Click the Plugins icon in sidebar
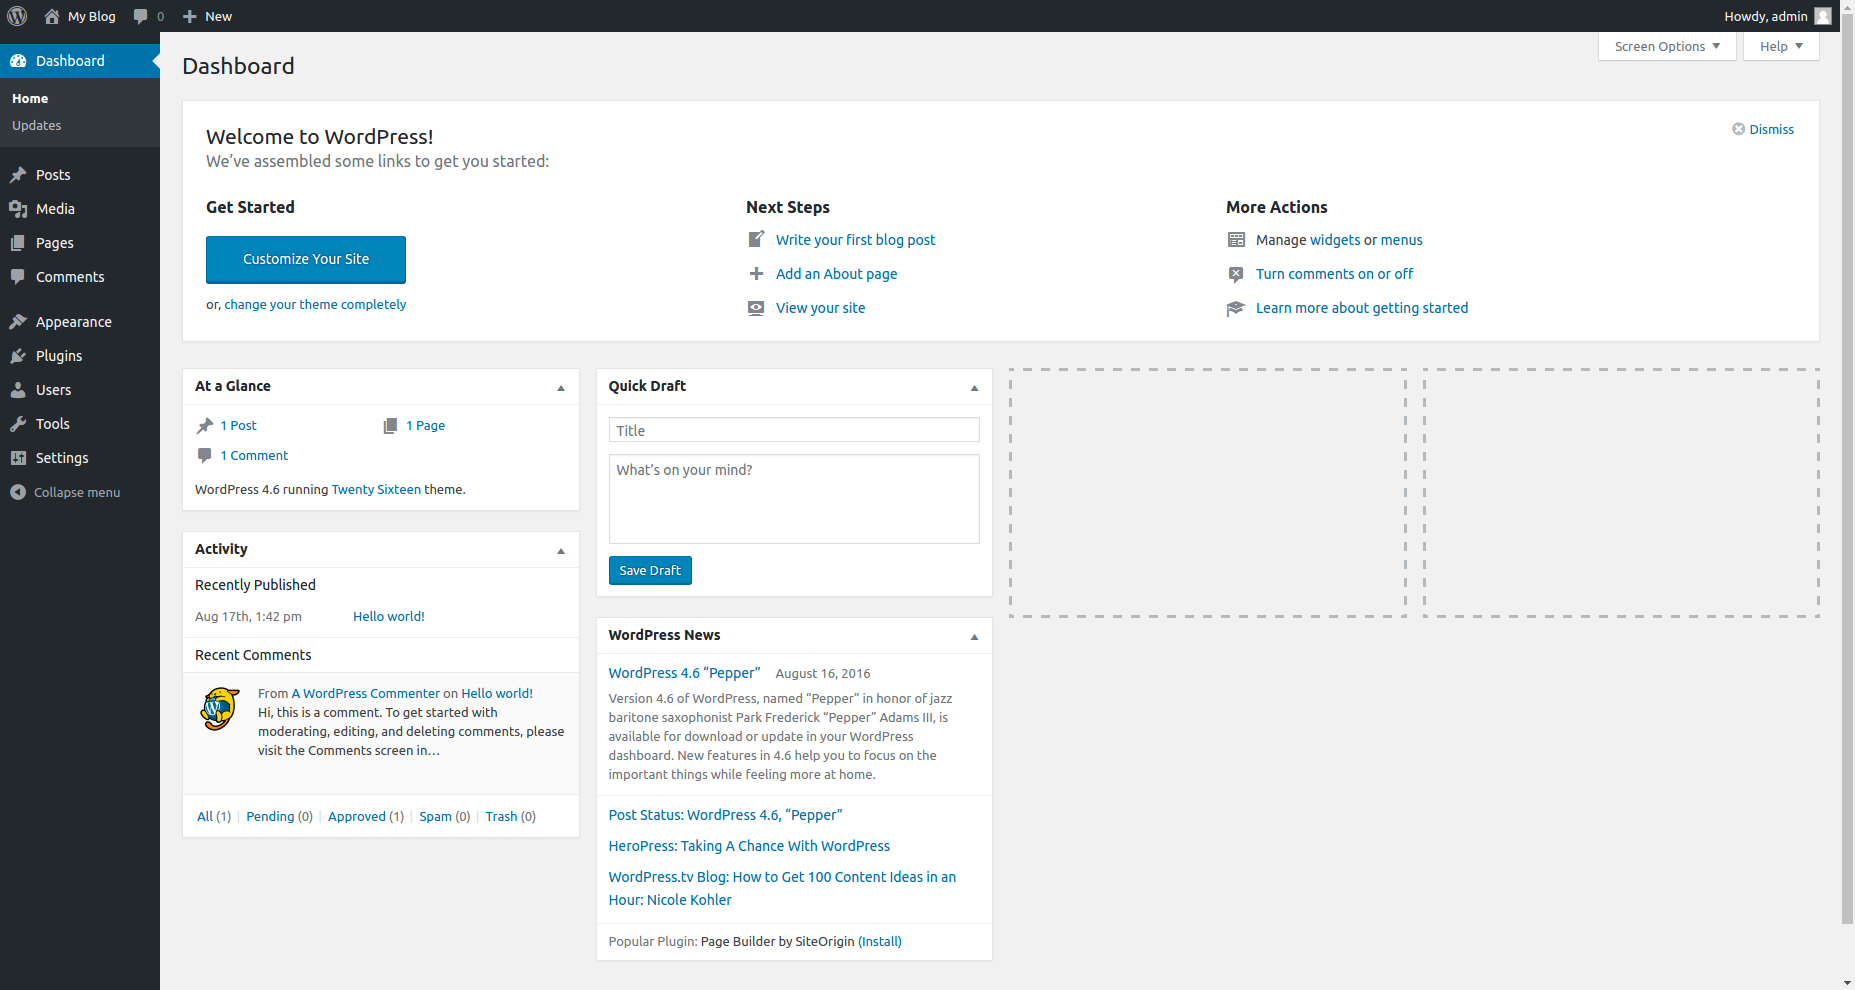Image resolution: width=1855 pixels, height=990 pixels. (18, 356)
